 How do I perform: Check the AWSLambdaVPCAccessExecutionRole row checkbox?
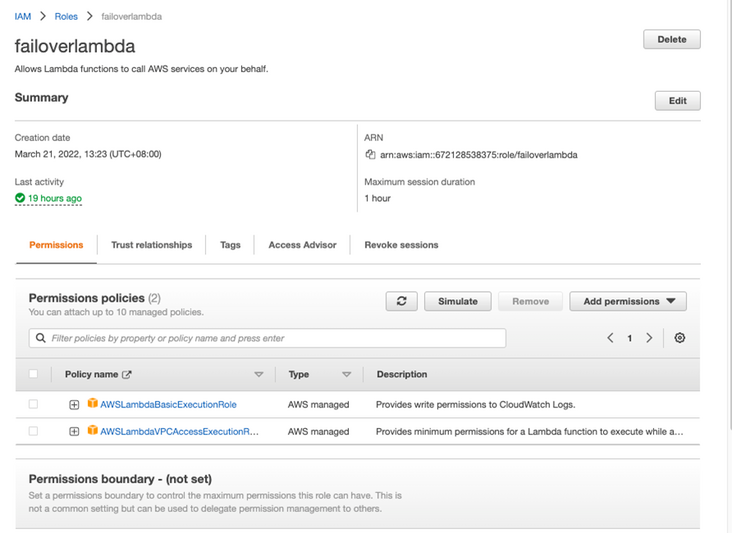point(33,431)
